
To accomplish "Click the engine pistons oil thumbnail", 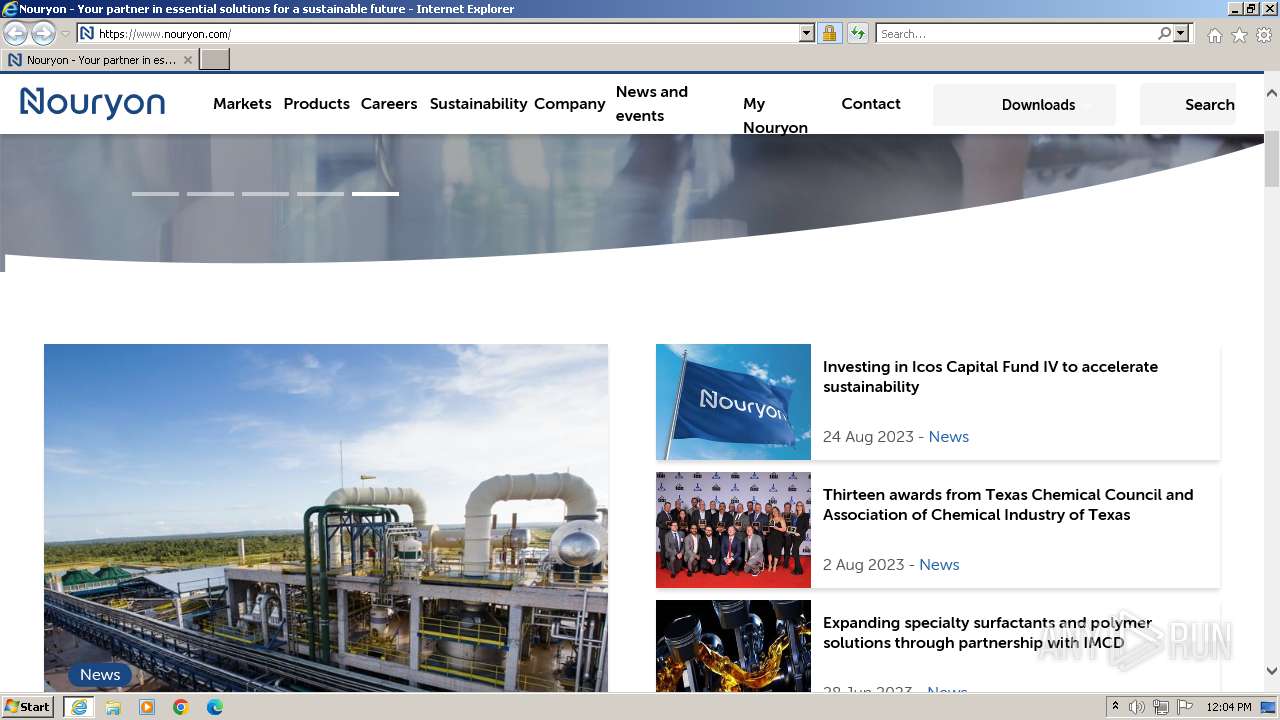I will (733, 646).
